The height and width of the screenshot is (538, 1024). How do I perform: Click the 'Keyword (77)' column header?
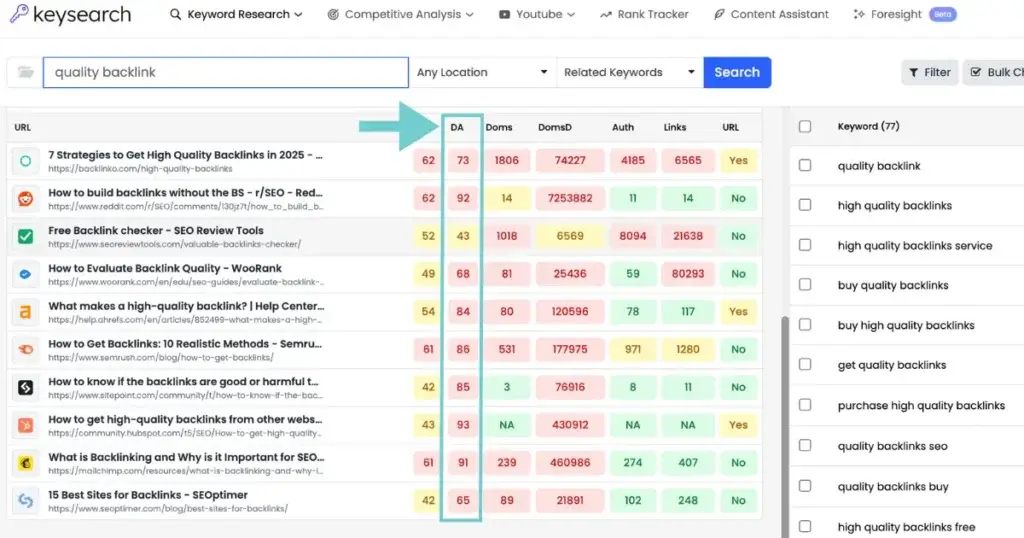point(869,127)
